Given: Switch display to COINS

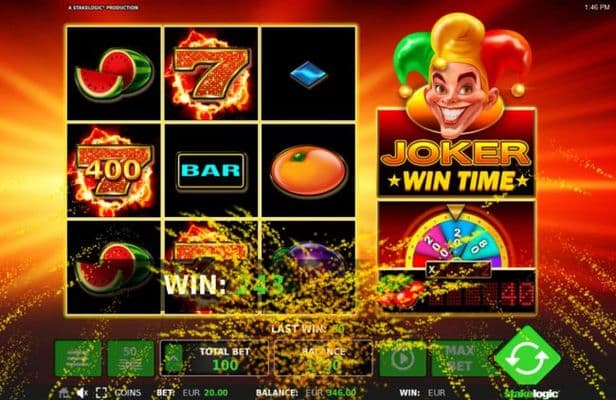Looking at the screenshot, I should [128, 393].
